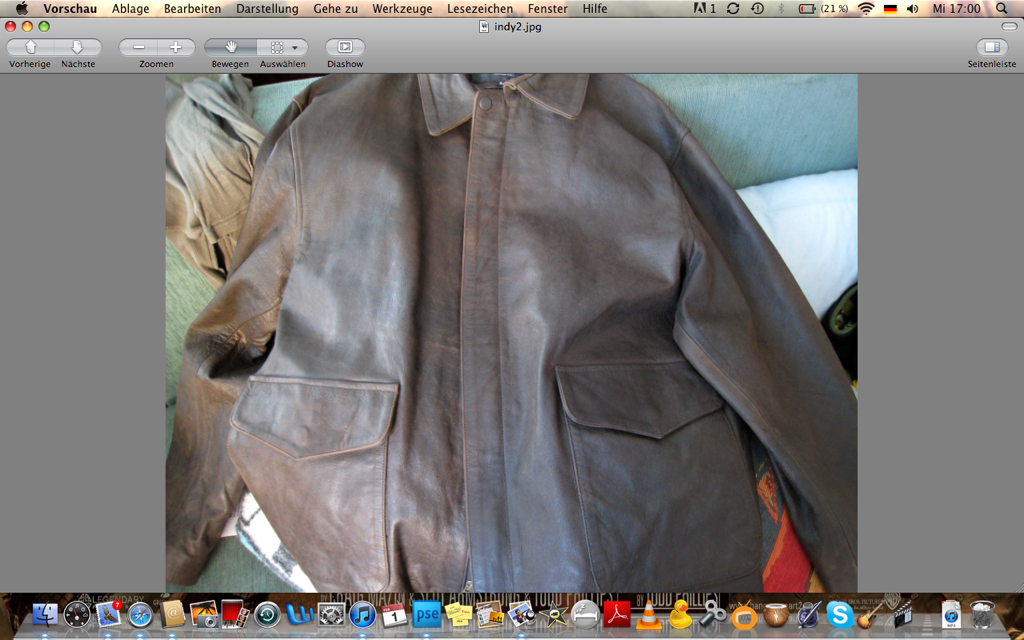Open Skype from the dock
The height and width of the screenshot is (640, 1024).
(x=839, y=614)
